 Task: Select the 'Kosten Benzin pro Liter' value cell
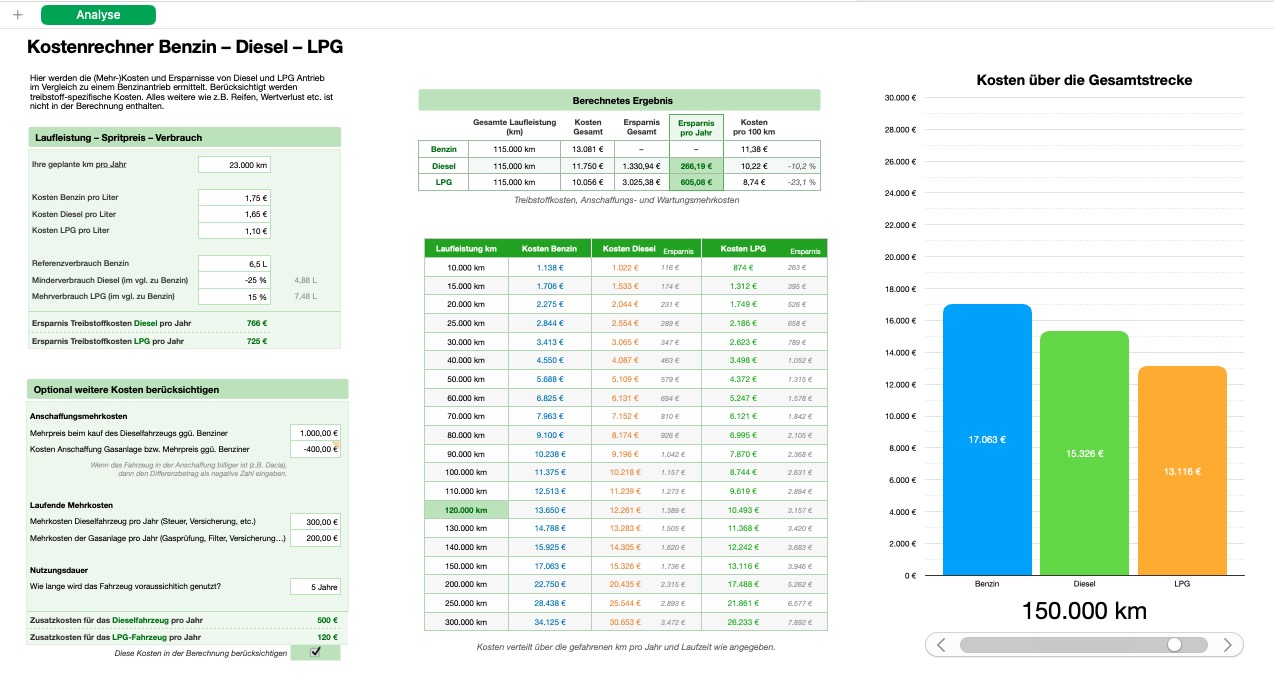[234, 198]
